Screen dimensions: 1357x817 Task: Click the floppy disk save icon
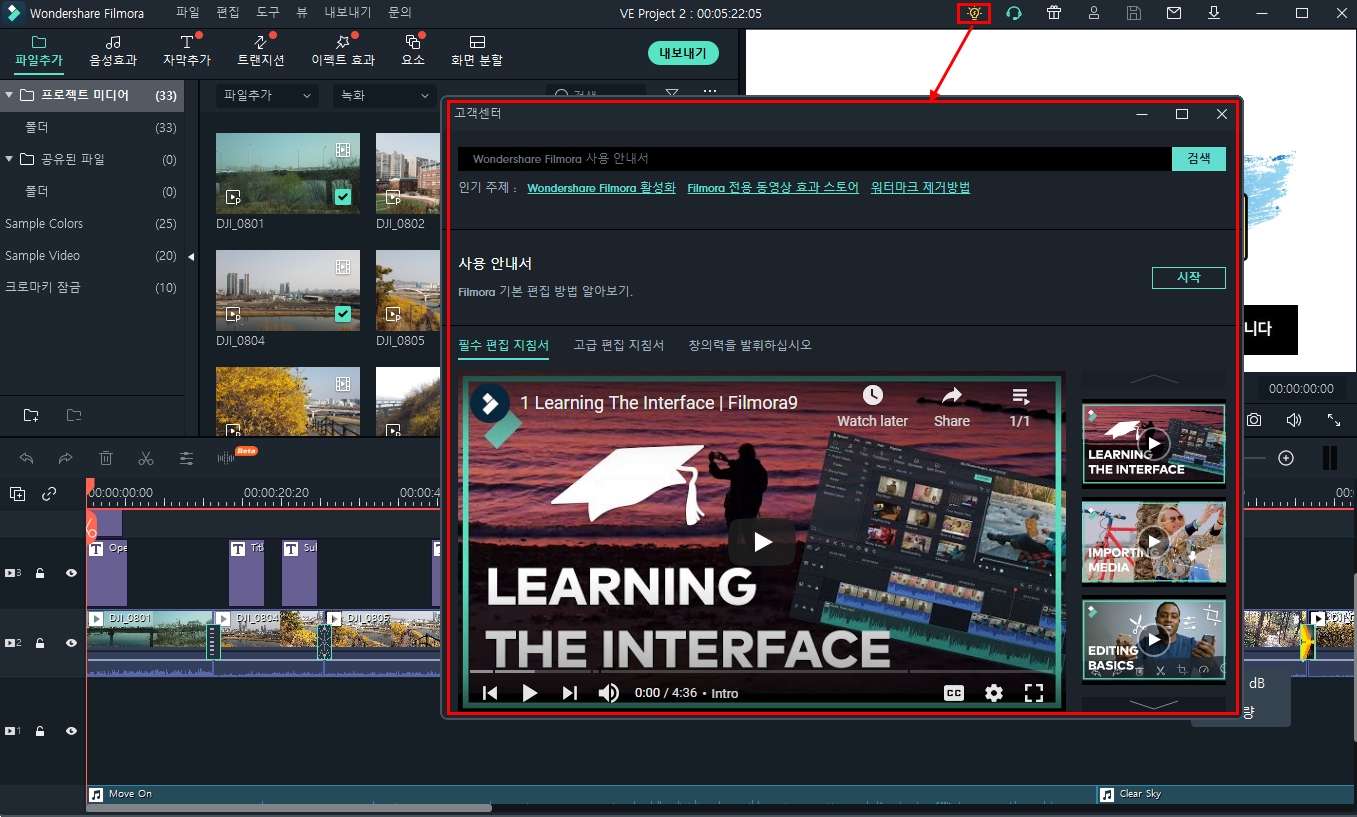click(1134, 13)
